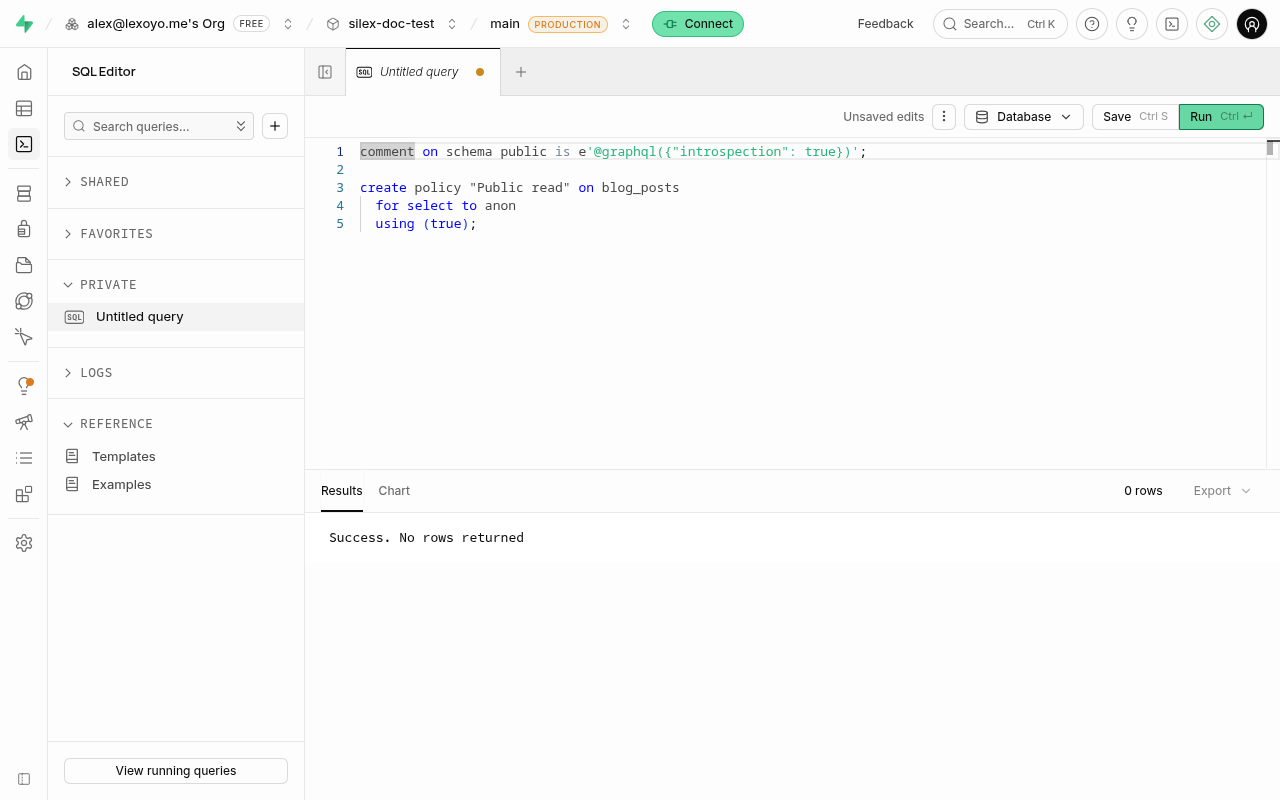The height and width of the screenshot is (800, 1280).
Task: Open the Database source dropdown
Action: click(1024, 117)
